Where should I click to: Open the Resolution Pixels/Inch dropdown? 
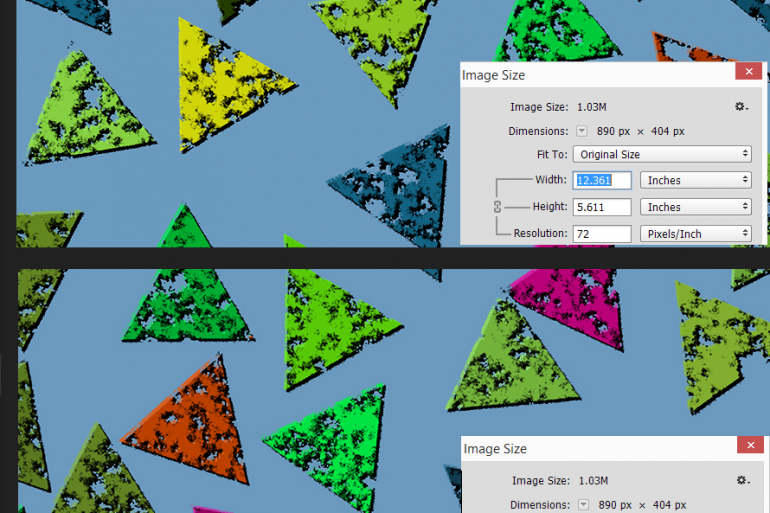coord(695,234)
